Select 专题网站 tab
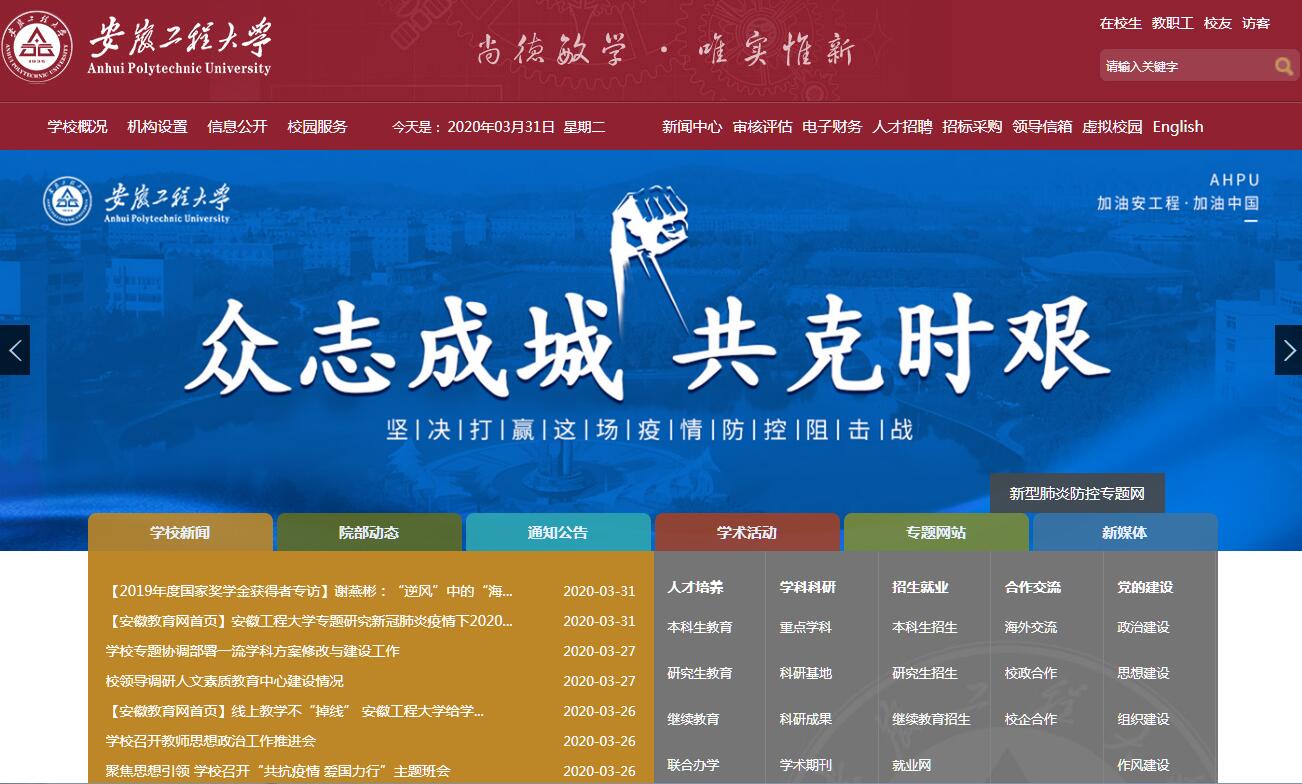Image resolution: width=1302 pixels, height=784 pixels. [936, 532]
